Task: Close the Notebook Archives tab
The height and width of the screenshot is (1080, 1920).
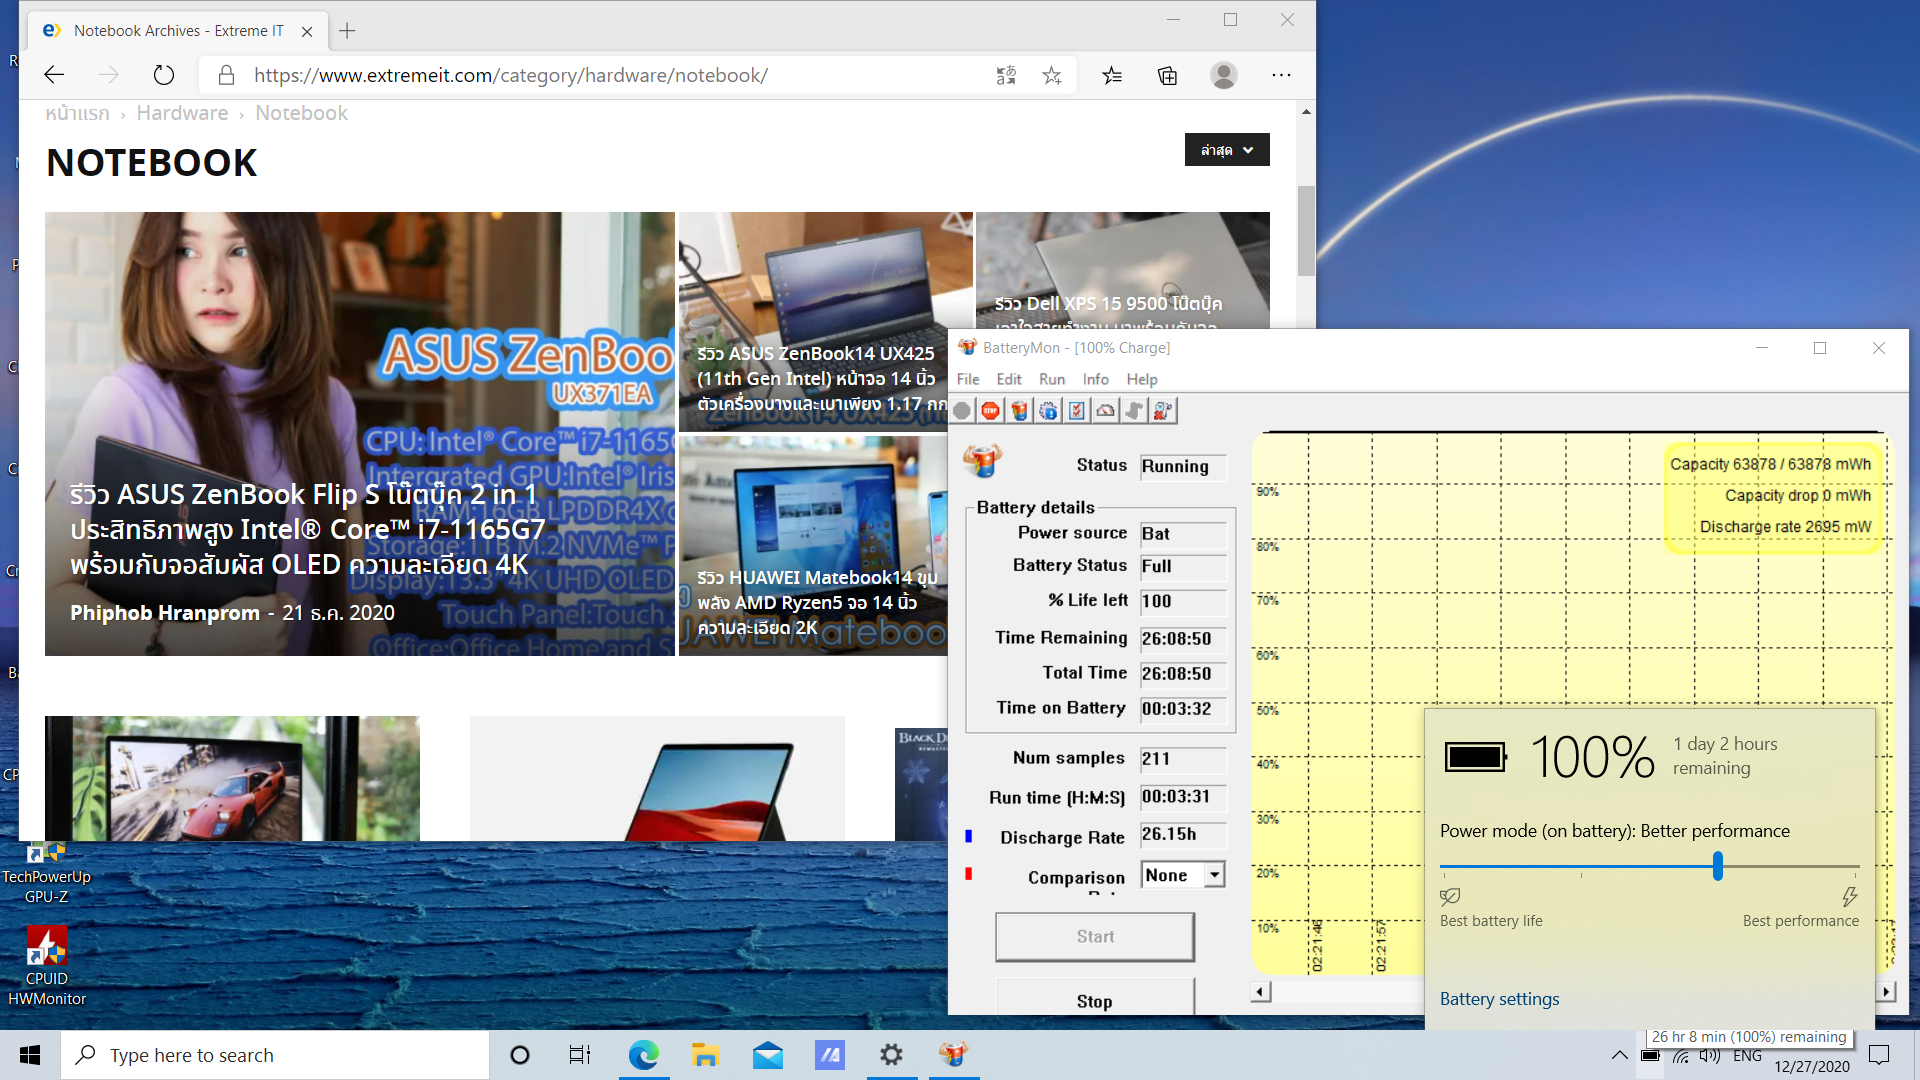Action: 307,31
